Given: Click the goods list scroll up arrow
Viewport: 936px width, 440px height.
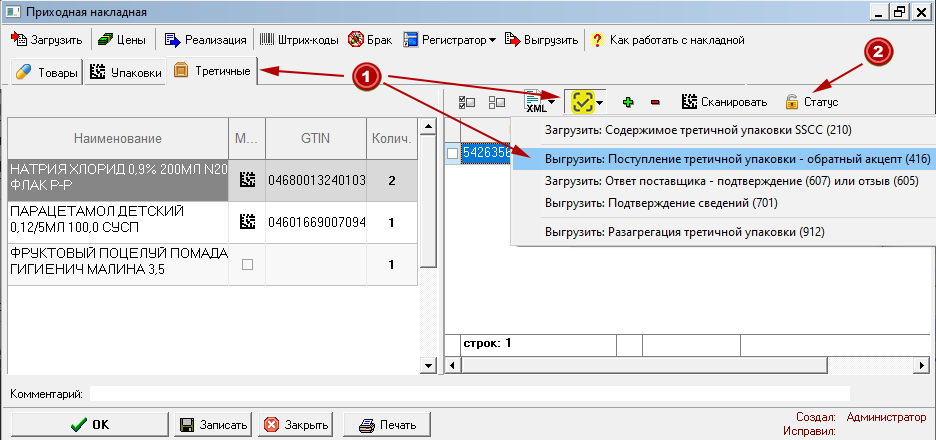Looking at the screenshot, I should (x=427, y=126).
